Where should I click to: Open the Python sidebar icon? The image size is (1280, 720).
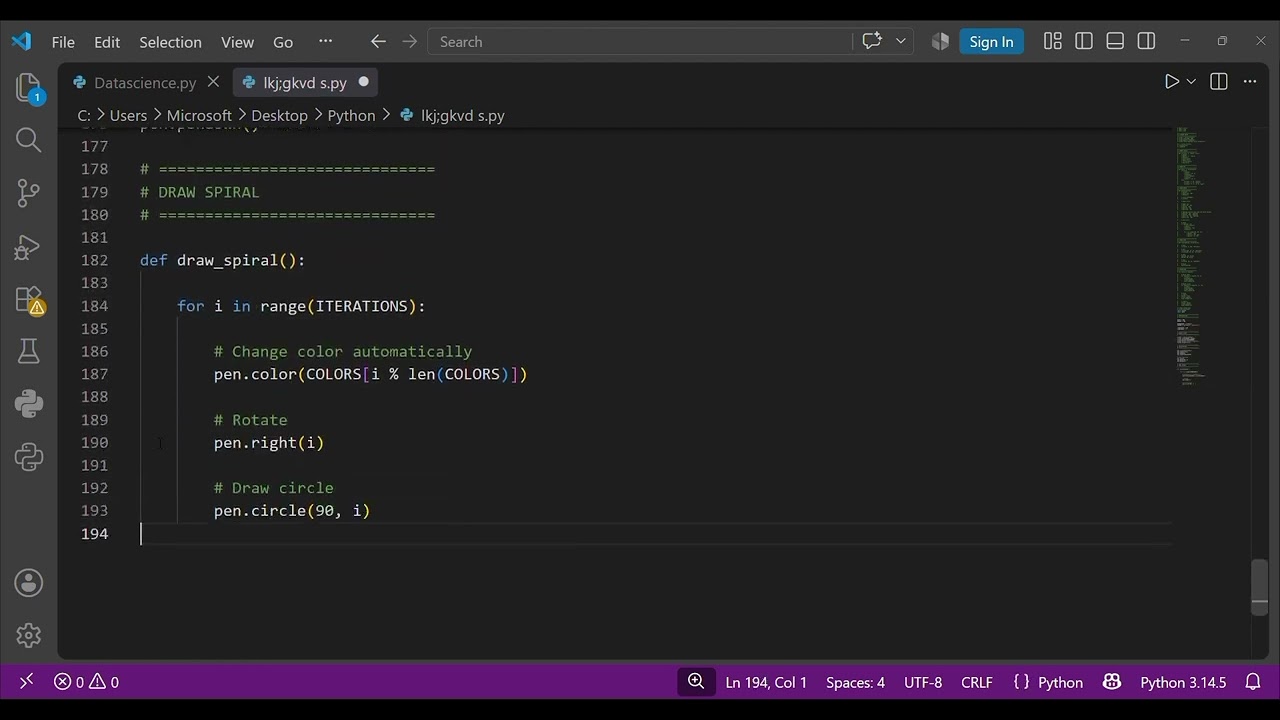[29, 404]
